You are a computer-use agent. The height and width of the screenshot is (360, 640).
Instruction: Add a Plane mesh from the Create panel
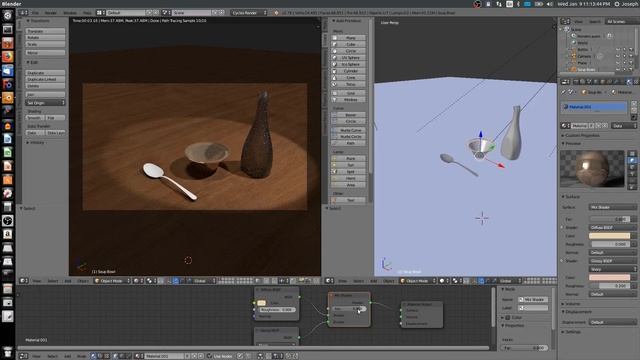pos(348,38)
